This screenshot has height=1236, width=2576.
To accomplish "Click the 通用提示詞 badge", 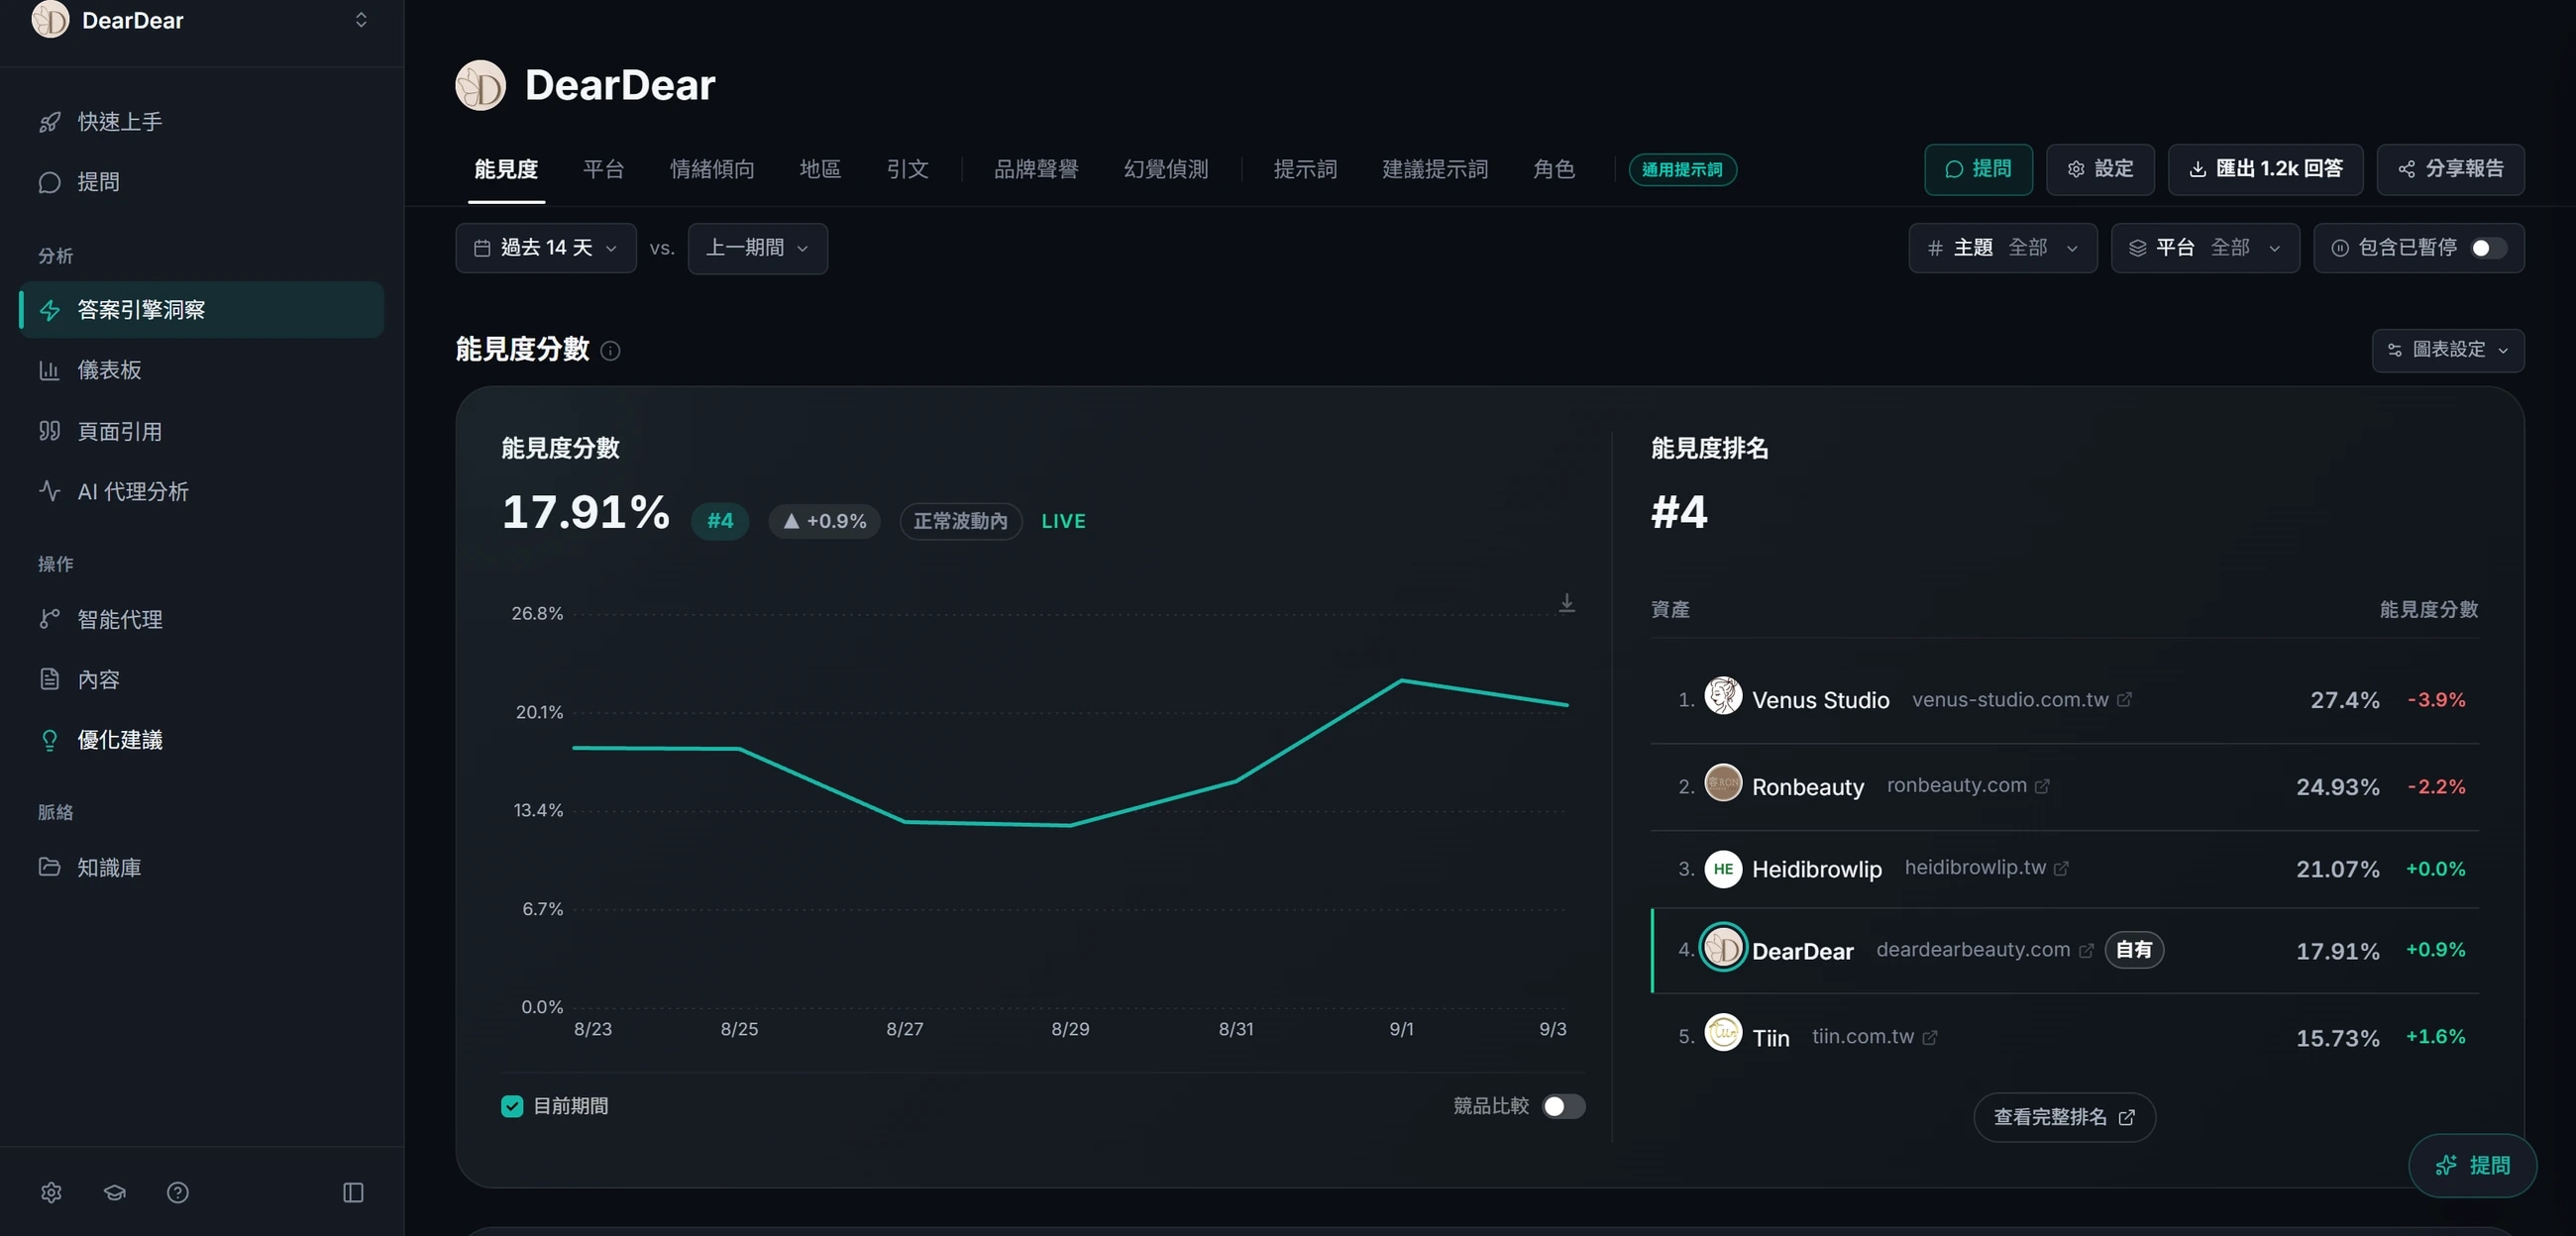I will coord(1682,170).
